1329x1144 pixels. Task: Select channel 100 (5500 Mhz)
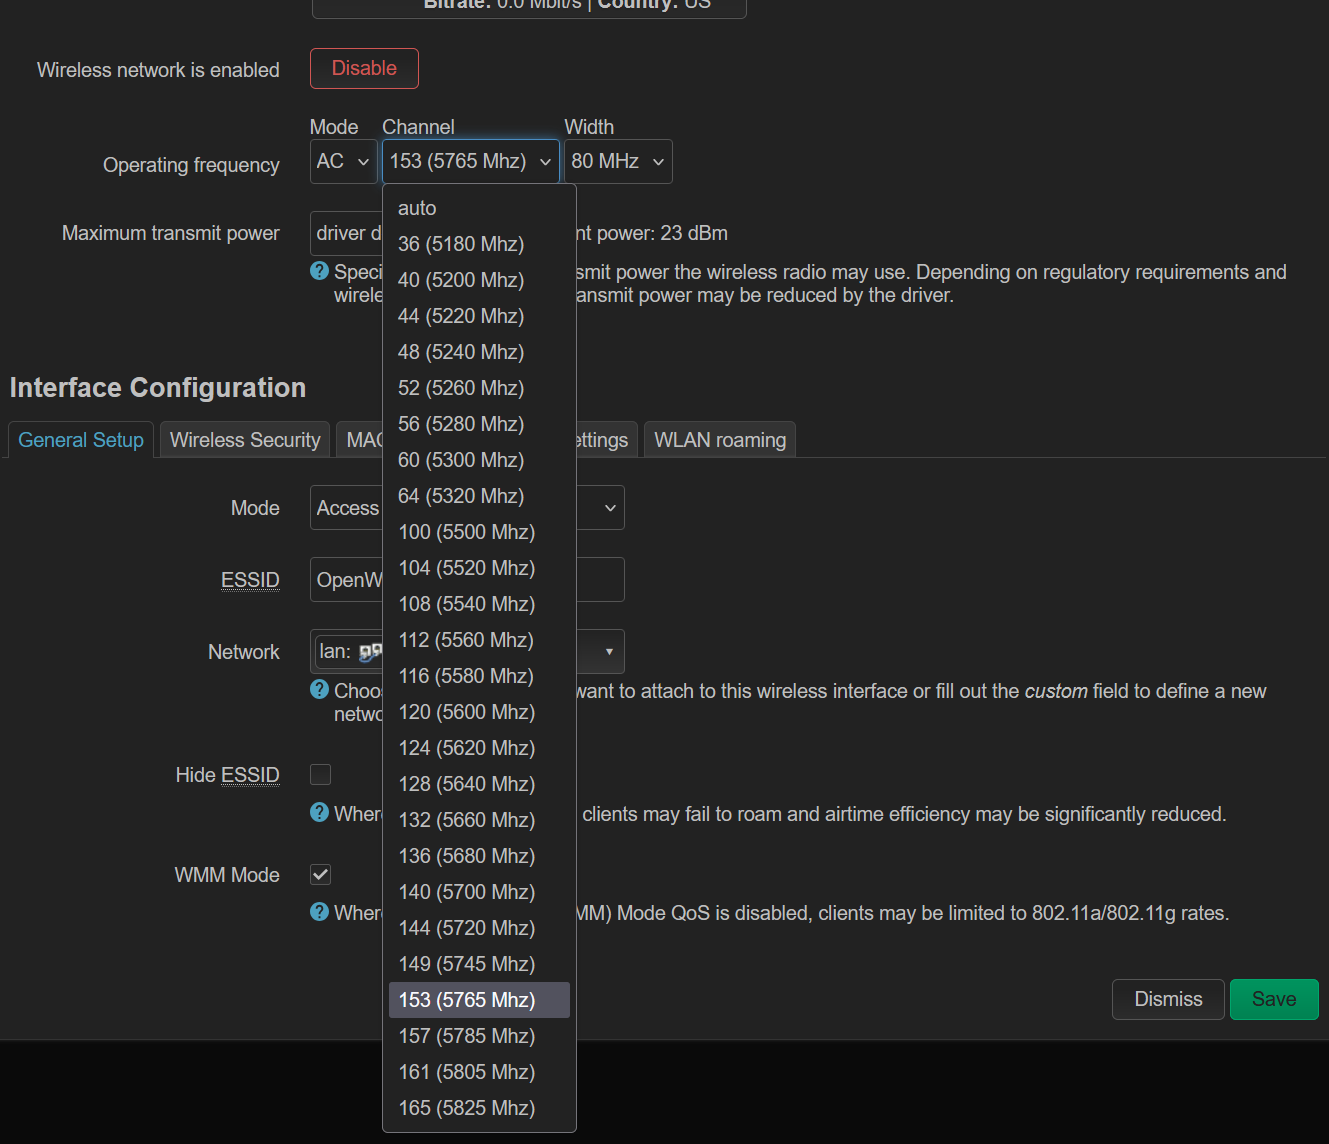[x=479, y=532]
